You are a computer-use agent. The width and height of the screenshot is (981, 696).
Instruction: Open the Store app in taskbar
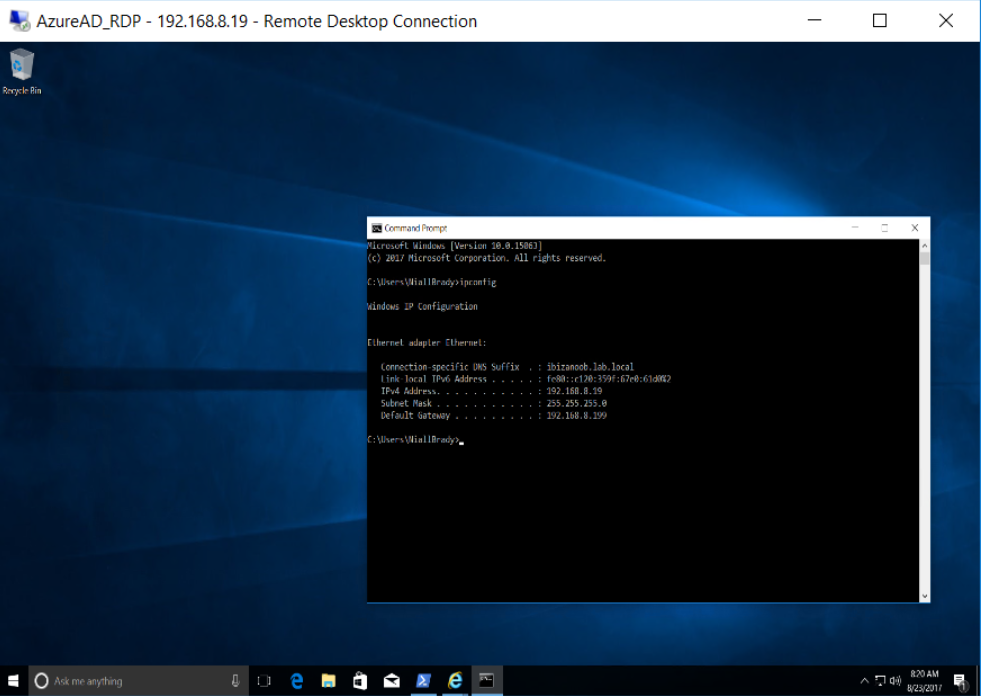pos(360,681)
